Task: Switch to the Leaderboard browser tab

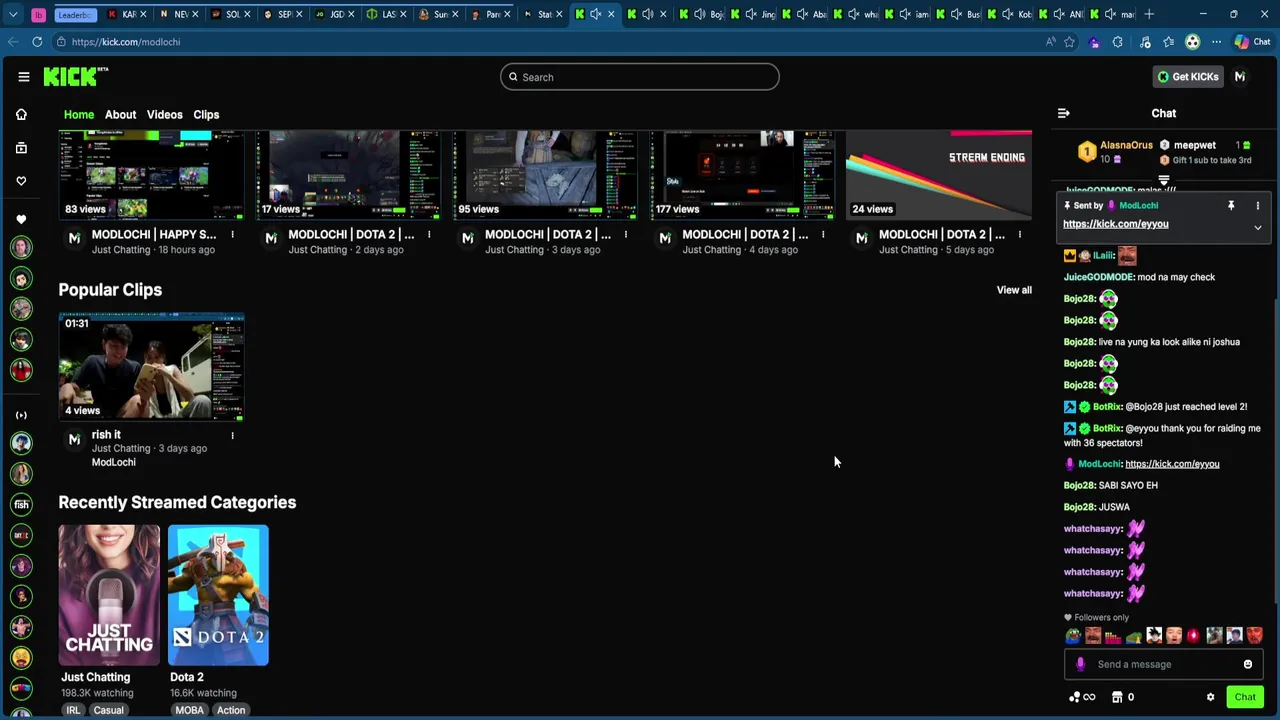Action: 74,14
